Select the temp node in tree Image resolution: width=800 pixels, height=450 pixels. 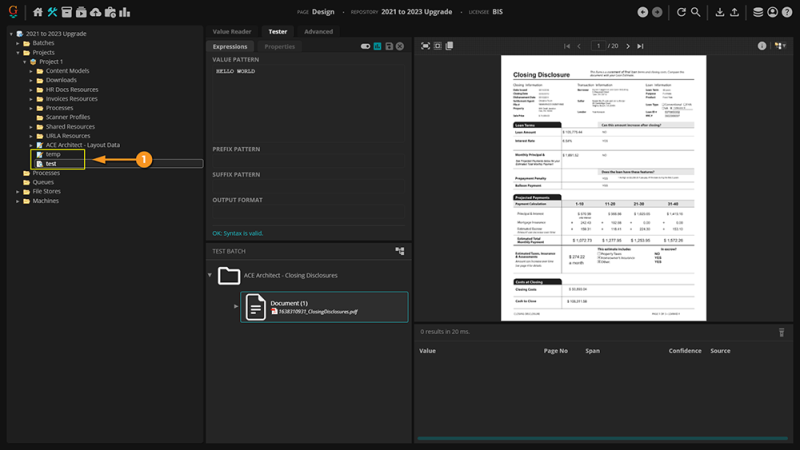pyautogui.click(x=53, y=154)
